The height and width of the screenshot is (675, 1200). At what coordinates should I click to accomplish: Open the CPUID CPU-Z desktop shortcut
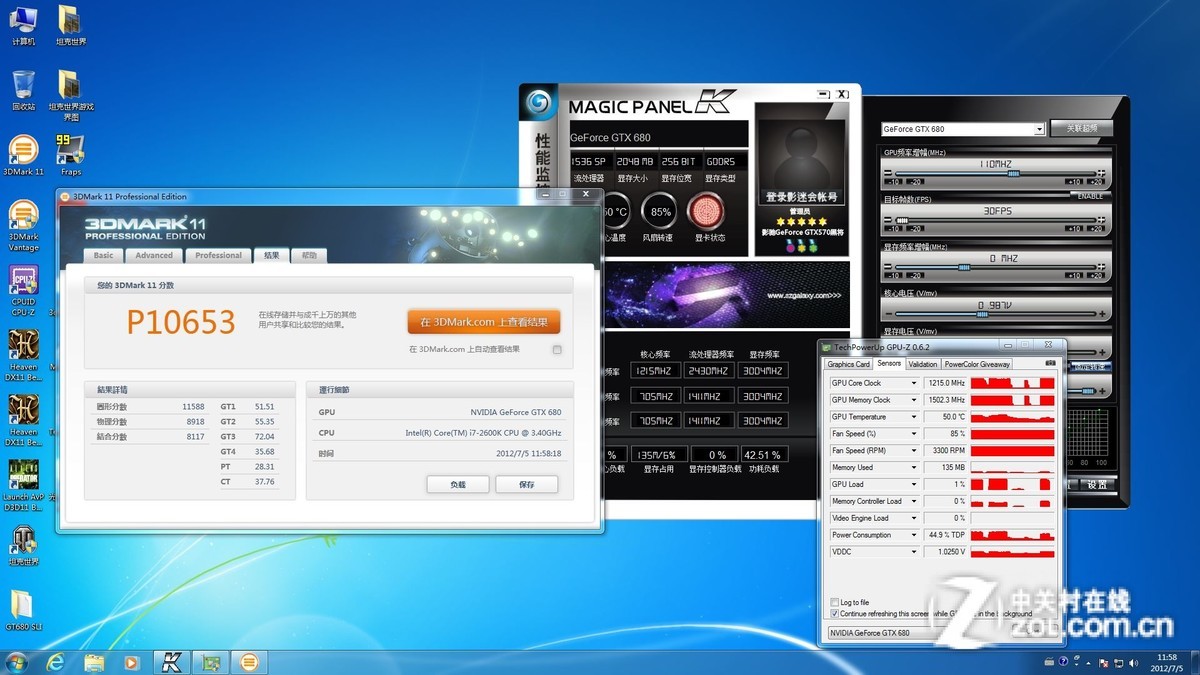tap(23, 291)
